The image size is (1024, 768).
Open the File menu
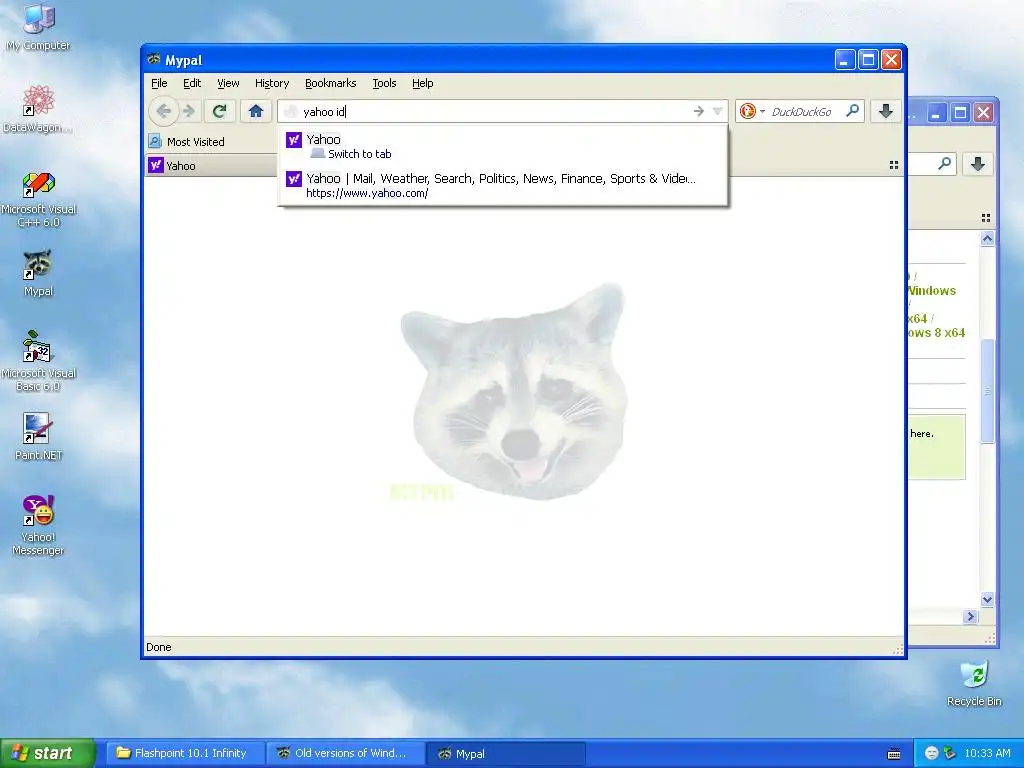(159, 83)
